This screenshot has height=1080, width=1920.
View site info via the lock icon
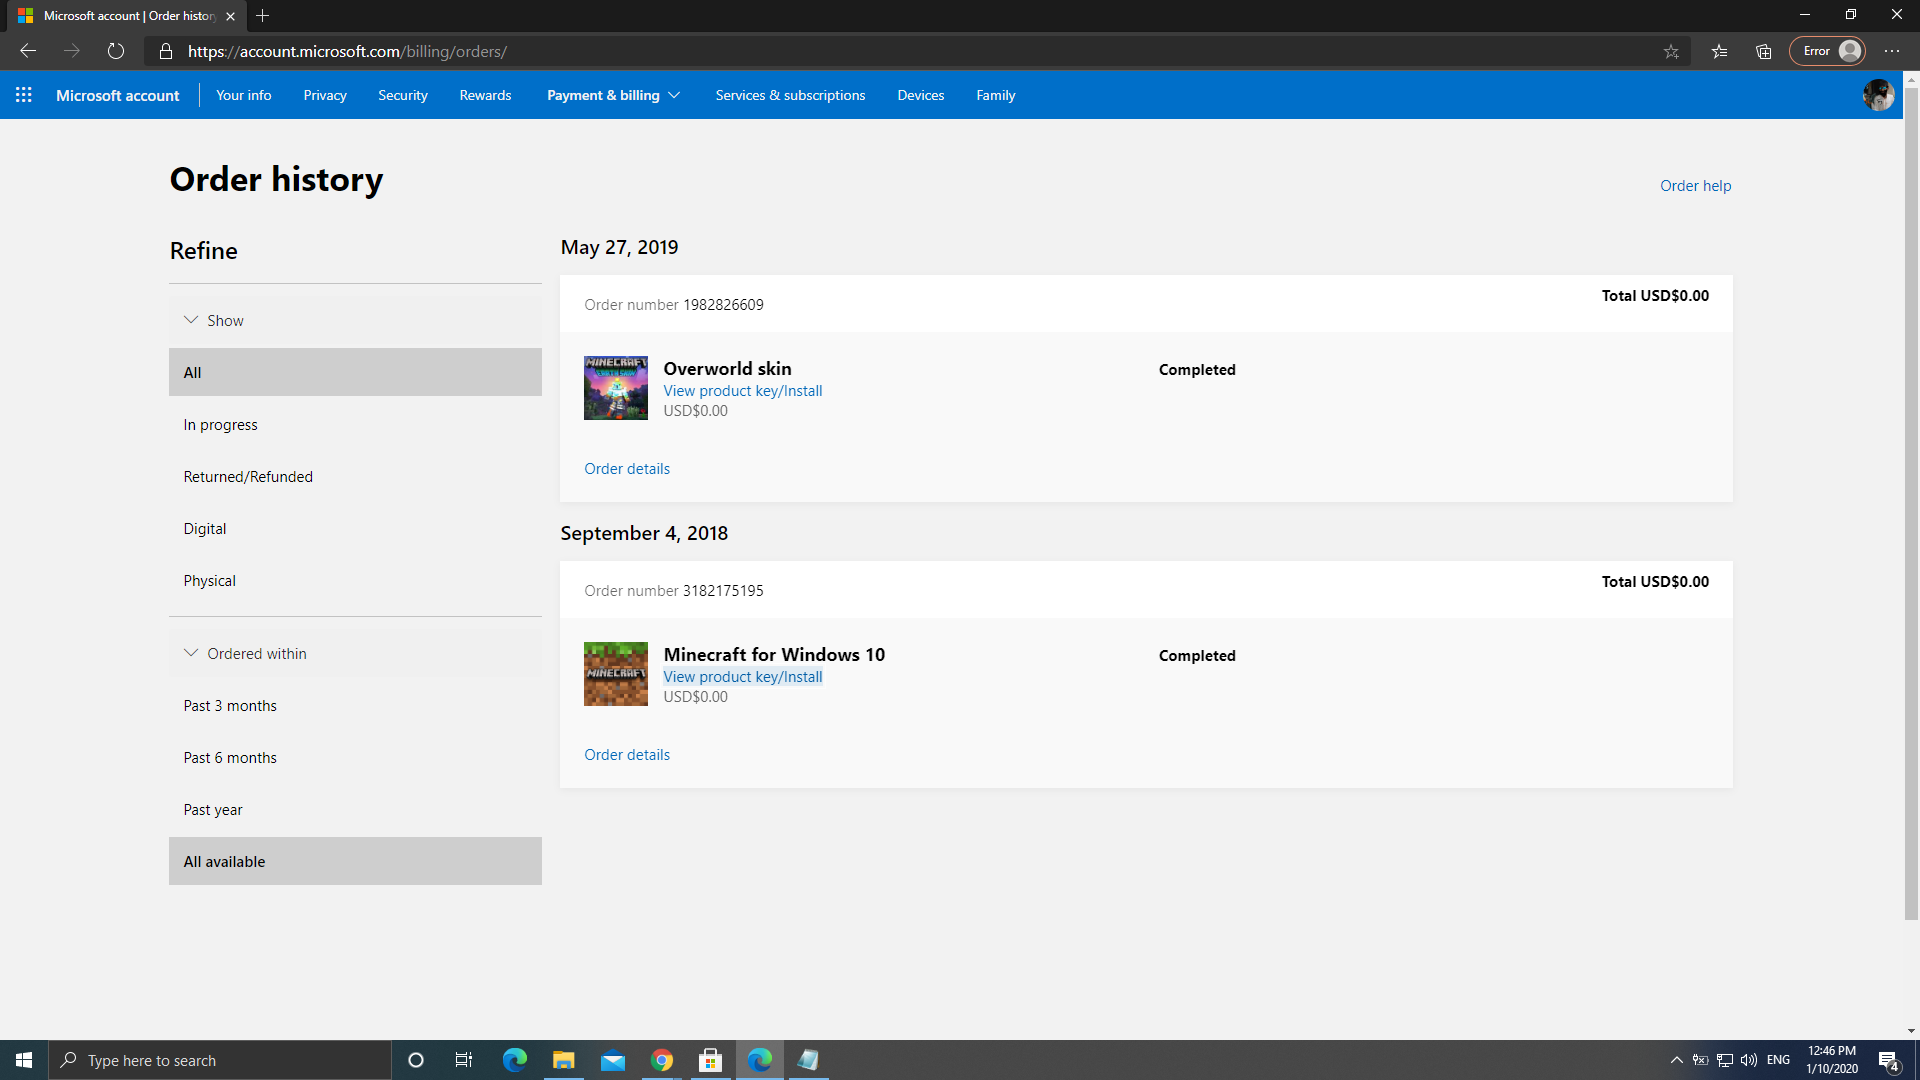166,51
